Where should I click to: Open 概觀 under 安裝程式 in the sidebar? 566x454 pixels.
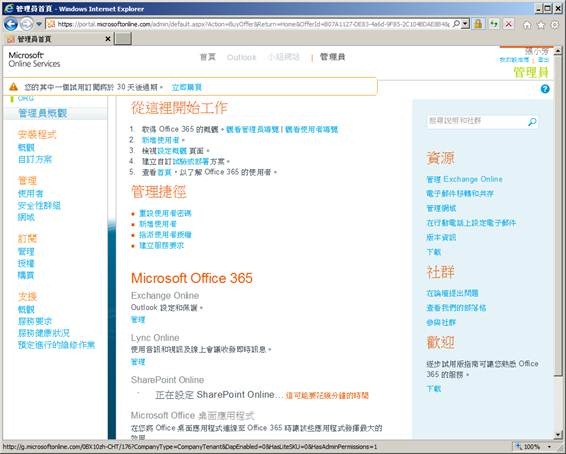[x=26, y=147]
